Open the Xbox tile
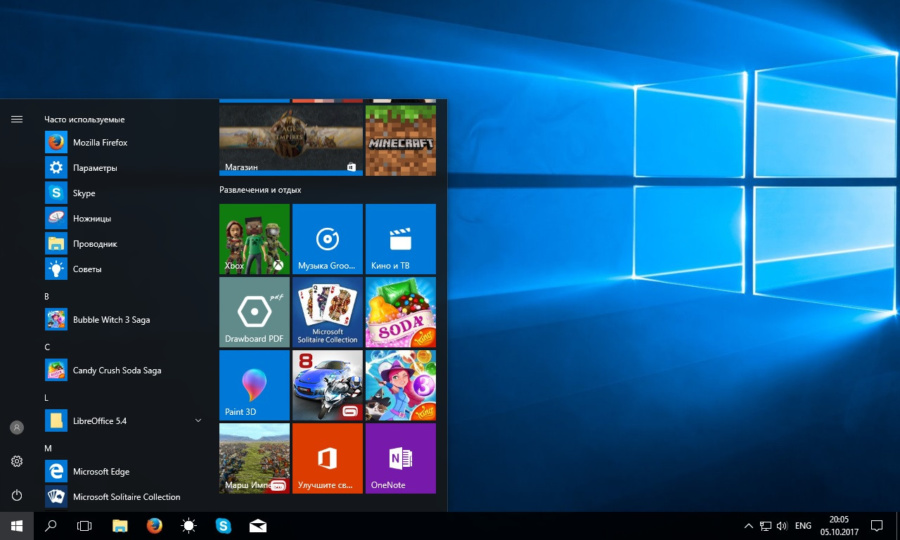 [254, 239]
